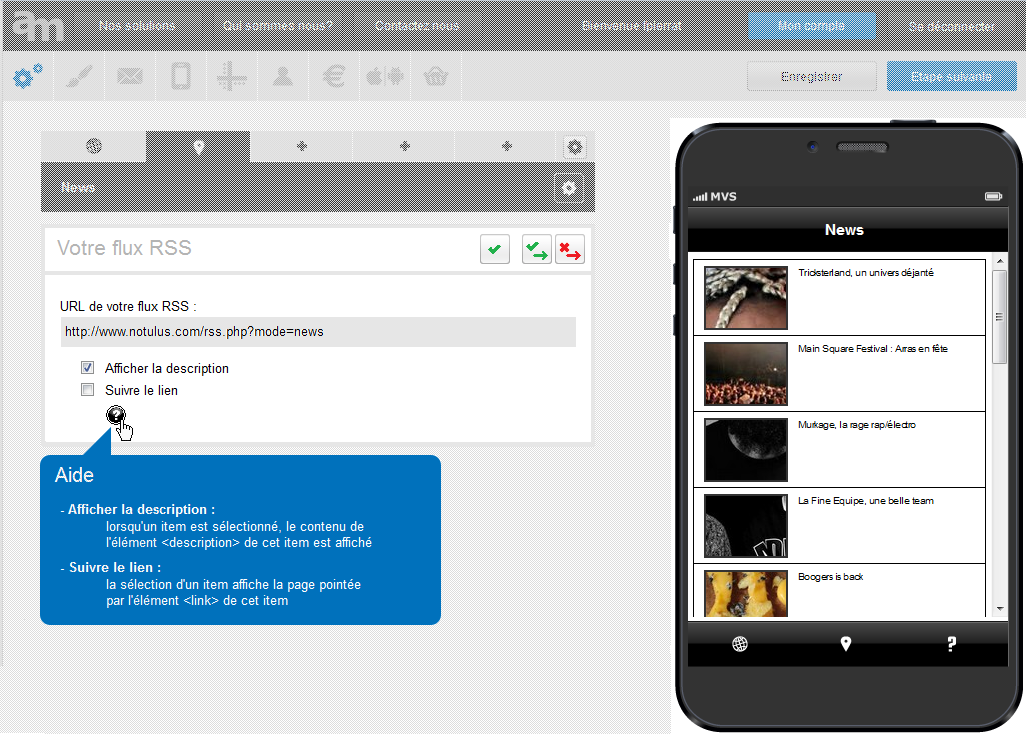Image resolution: width=1026 pixels, height=737 pixels.
Task: Click the envelope icon in toolbar
Action: (129, 77)
